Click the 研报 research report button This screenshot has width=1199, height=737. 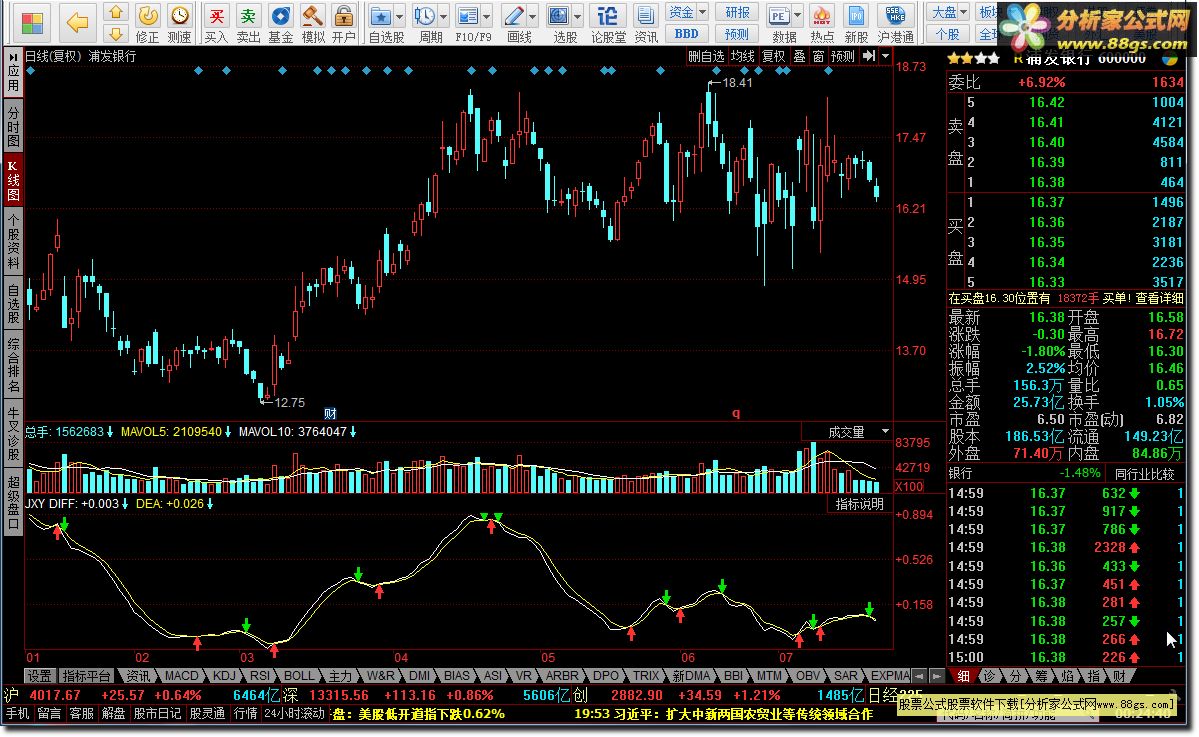coord(737,12)
